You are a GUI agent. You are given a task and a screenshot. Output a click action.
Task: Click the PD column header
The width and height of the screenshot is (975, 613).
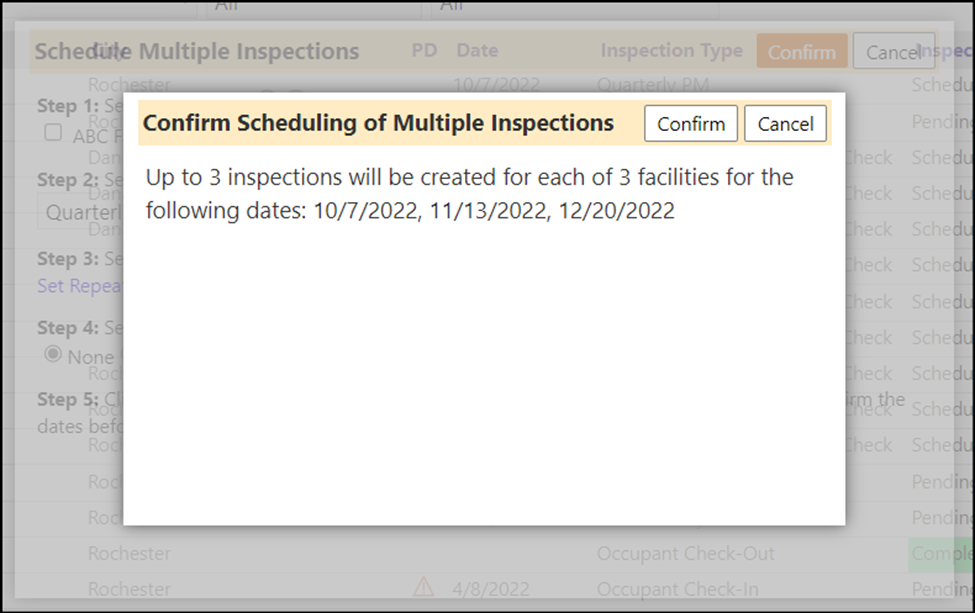(x=424, y=50)
